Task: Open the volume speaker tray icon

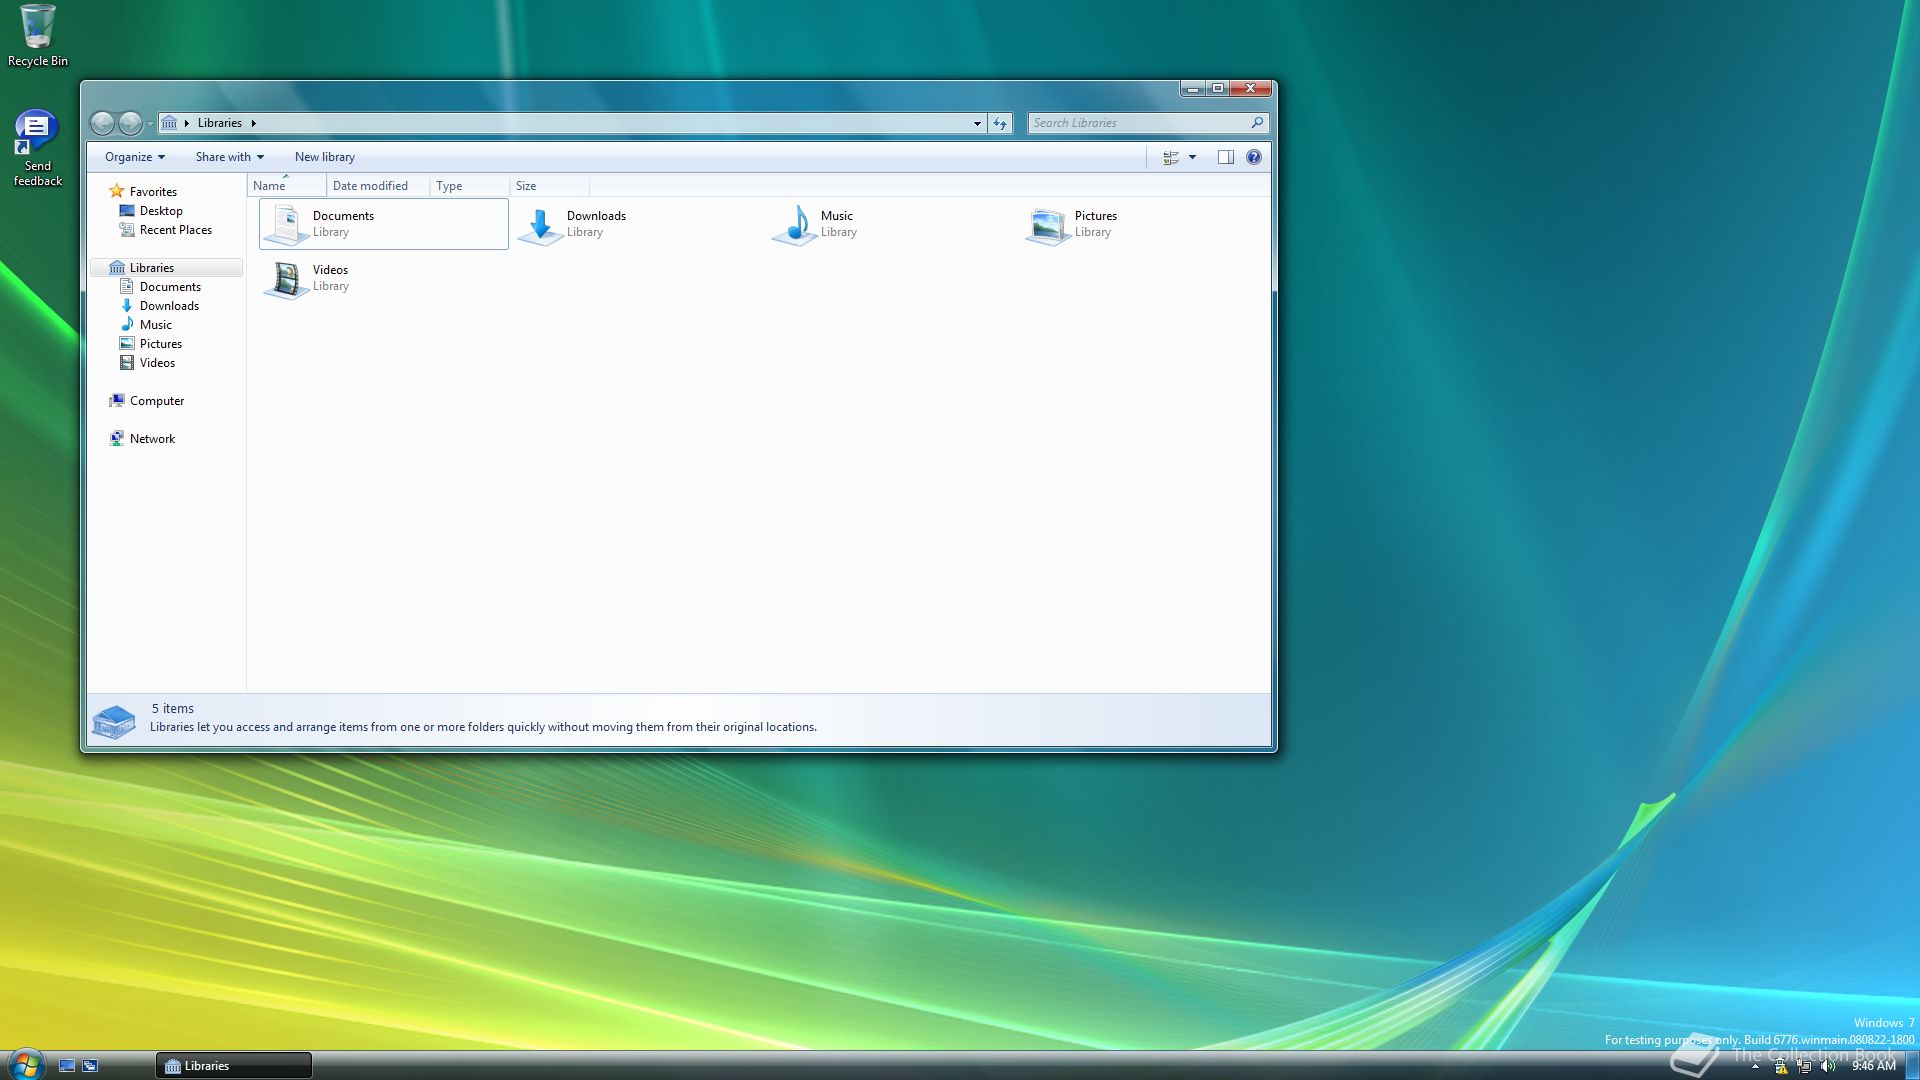Action: click(x=1828, y=1067)
